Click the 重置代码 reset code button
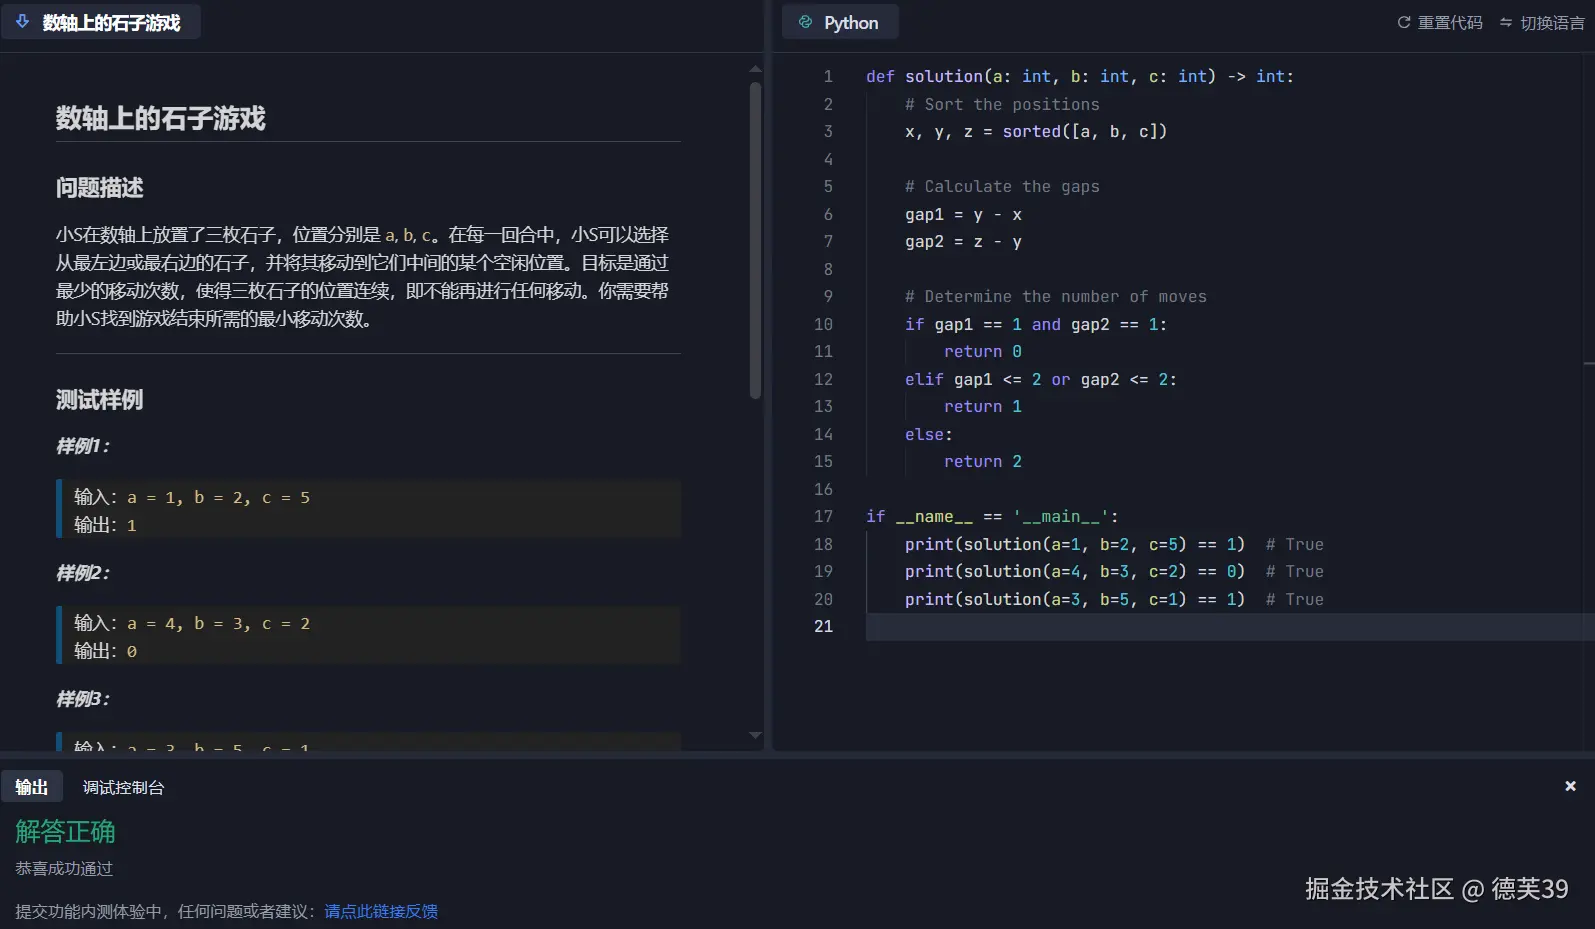Viewport: 1595px width, 929px height. tap(1440, 22)
